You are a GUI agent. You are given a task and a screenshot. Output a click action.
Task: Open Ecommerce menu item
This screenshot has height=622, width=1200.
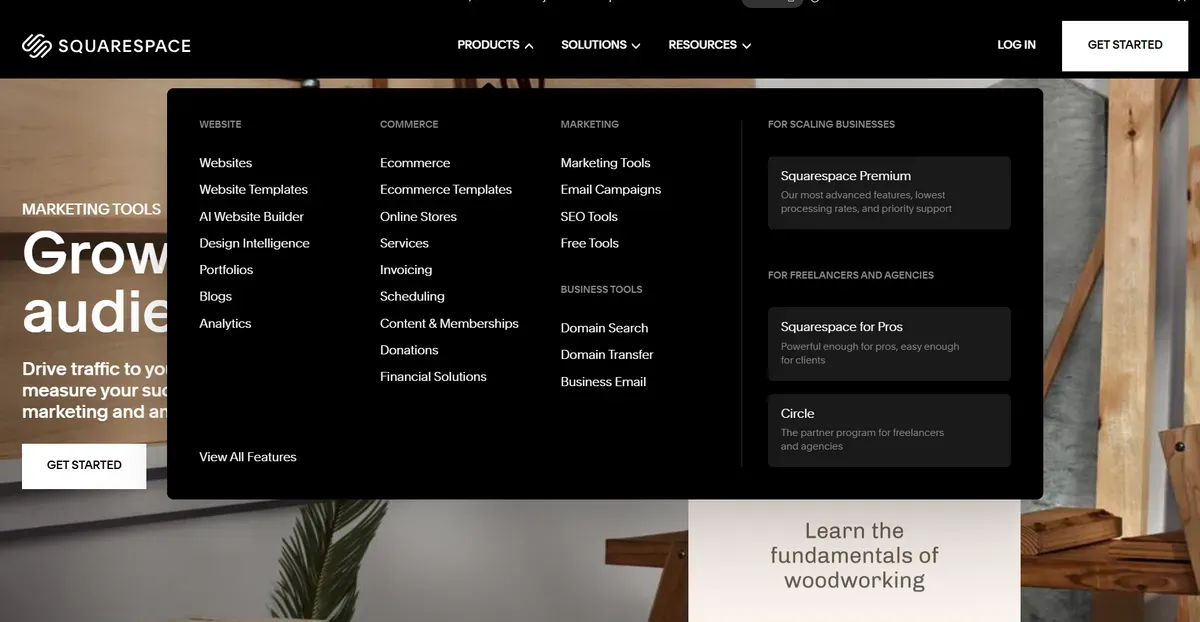415,163
